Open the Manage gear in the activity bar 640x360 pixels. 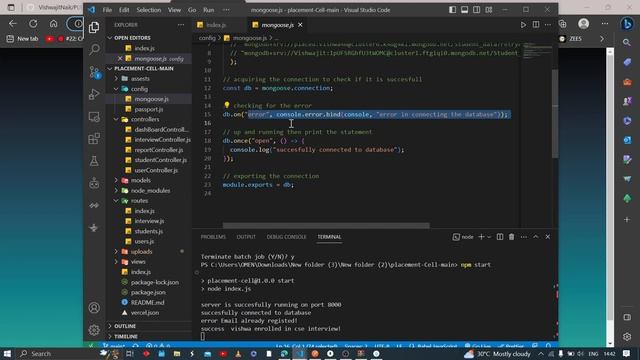(94, 330)
